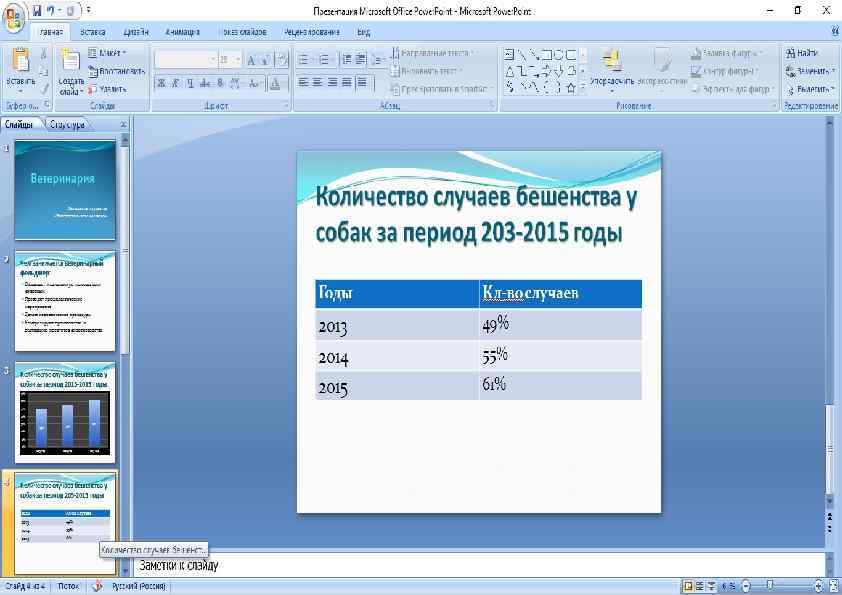
Task: Cut selection with the scissors icon
Action: [x=44, y=54]
